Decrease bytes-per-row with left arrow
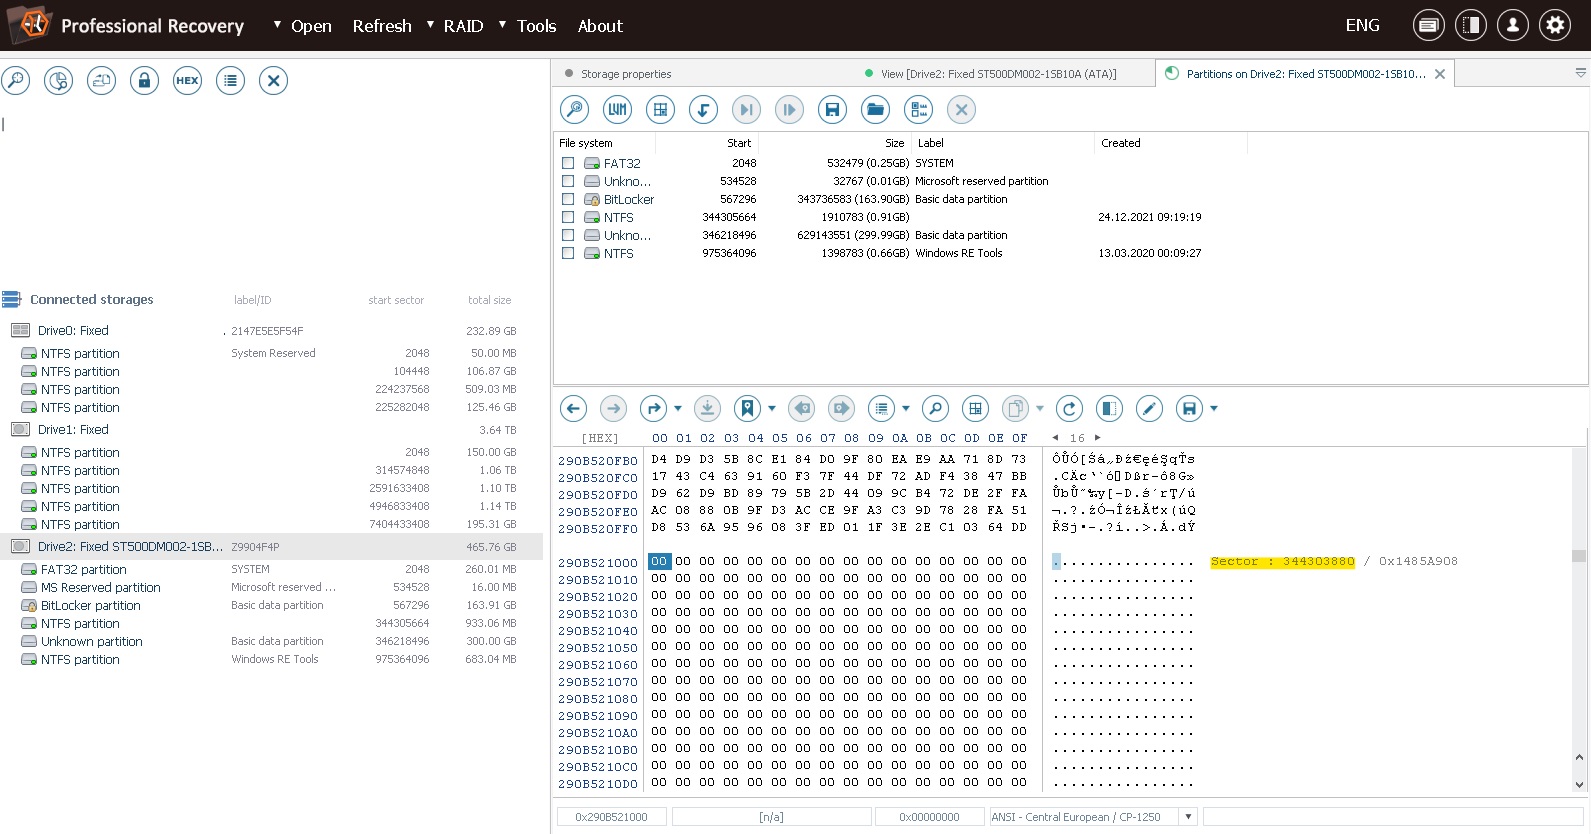Image resolution: width=1591 pixels, height=834 pixels. coord(1055,438)
